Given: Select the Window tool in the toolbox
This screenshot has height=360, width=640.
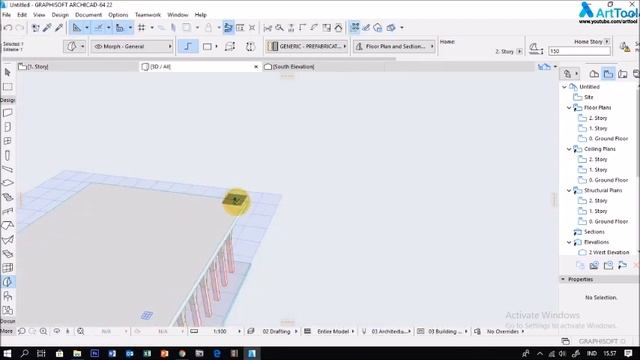Looking at the screenshot, I should (x=7, y=141).
